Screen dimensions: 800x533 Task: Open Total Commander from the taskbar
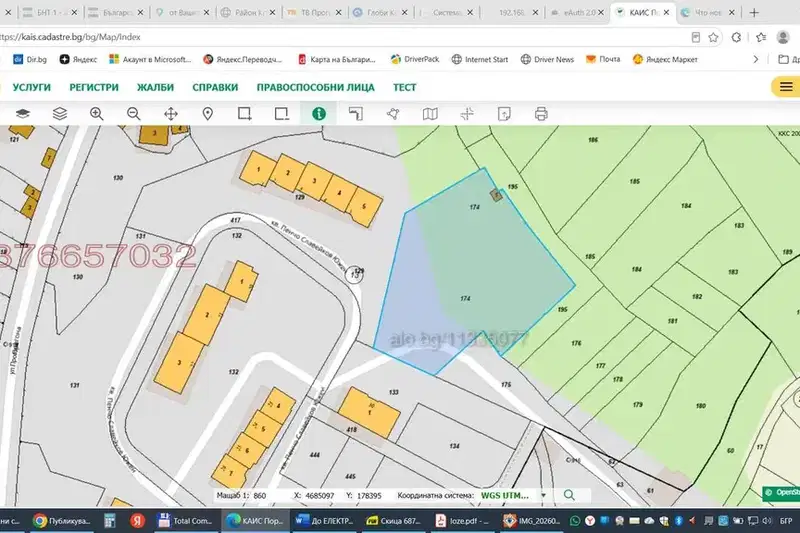186,521
